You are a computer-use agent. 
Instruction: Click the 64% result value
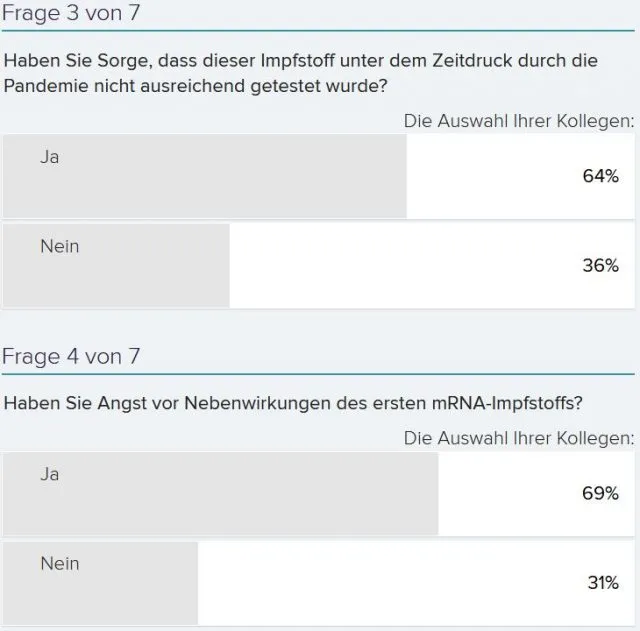(600, 176)
